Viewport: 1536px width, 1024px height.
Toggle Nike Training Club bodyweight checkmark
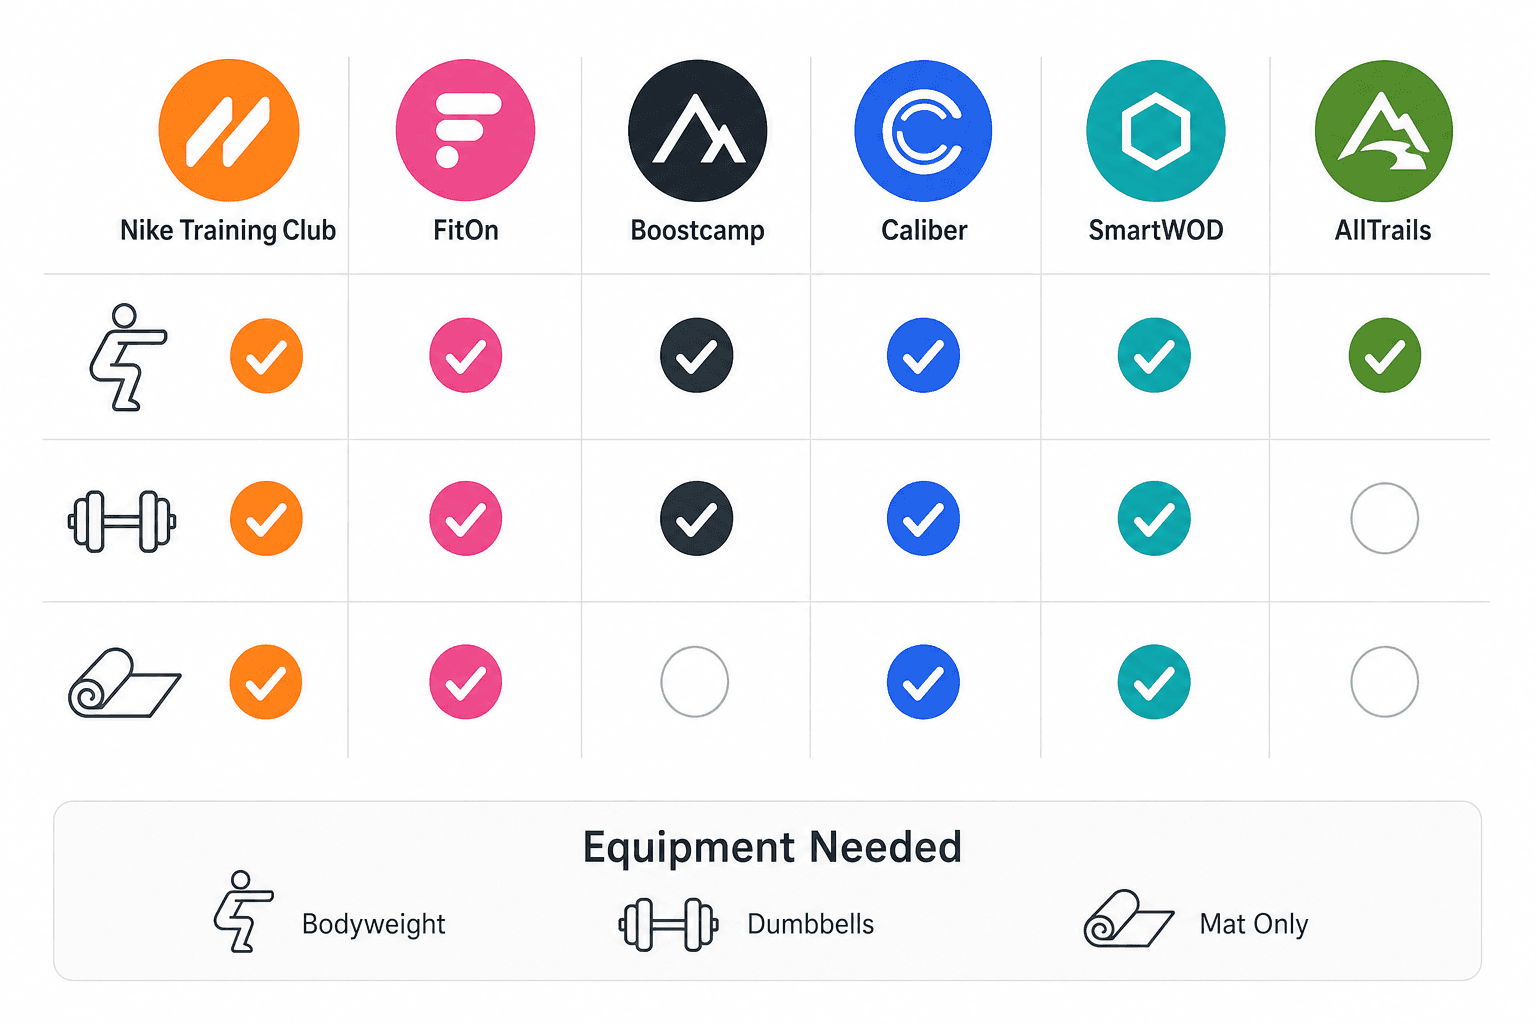[x=266, y=356]
